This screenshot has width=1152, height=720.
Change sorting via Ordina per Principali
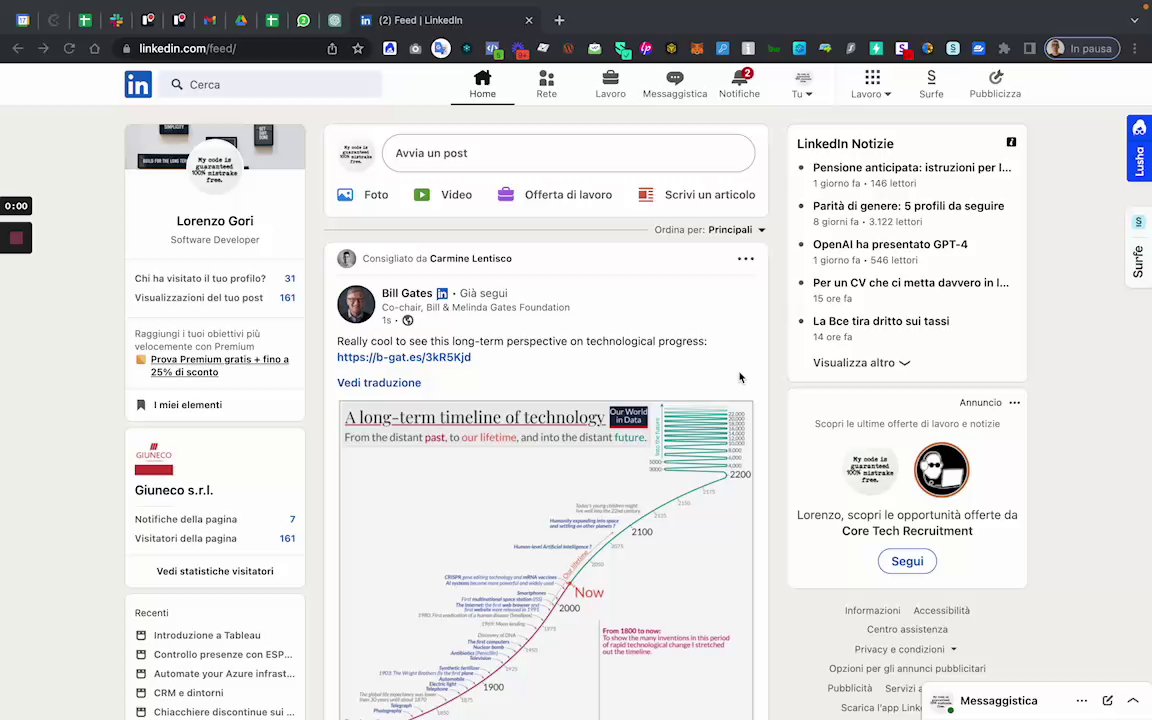[x=710, y=230]
